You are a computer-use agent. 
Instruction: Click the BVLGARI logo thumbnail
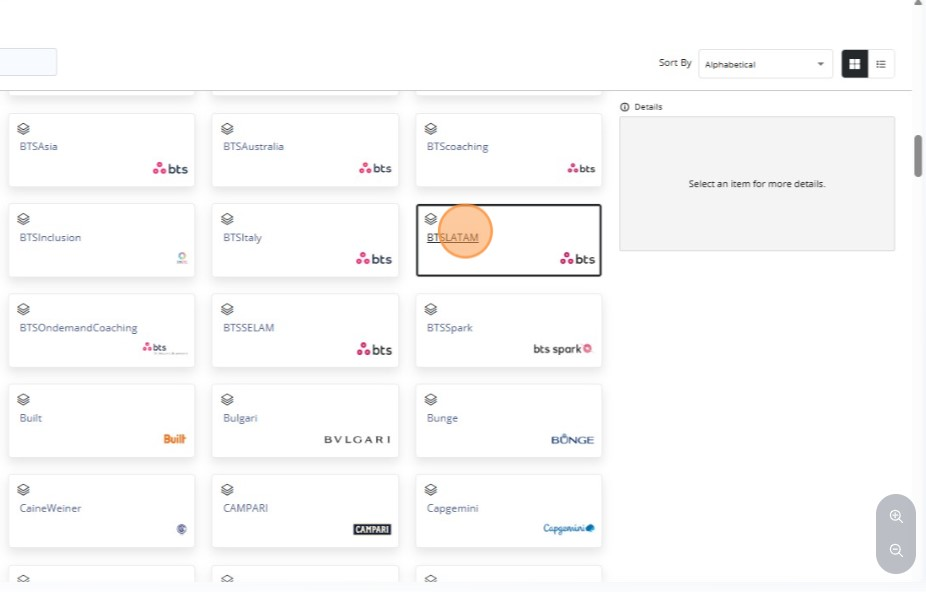click(x=357, y=440)
